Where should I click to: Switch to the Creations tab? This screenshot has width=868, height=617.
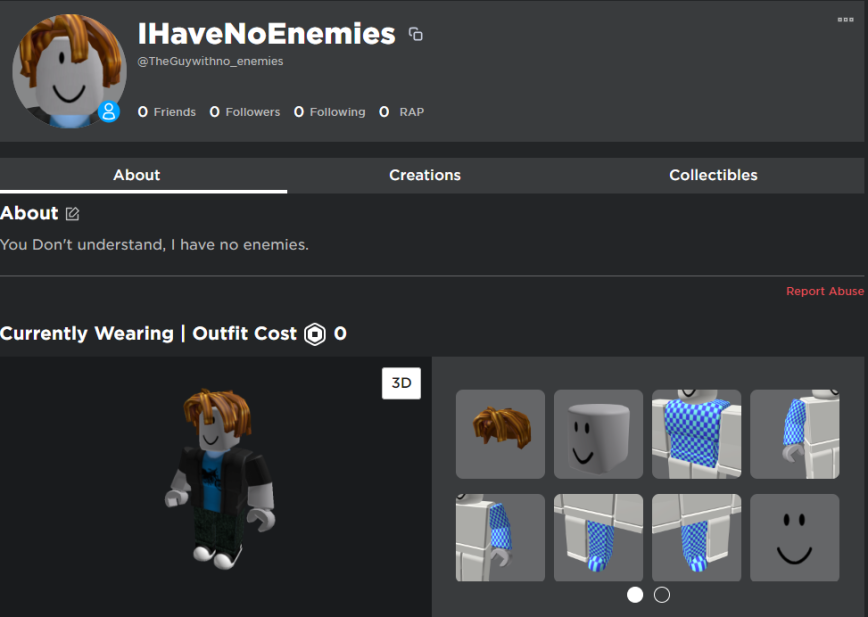coord(425,175)
